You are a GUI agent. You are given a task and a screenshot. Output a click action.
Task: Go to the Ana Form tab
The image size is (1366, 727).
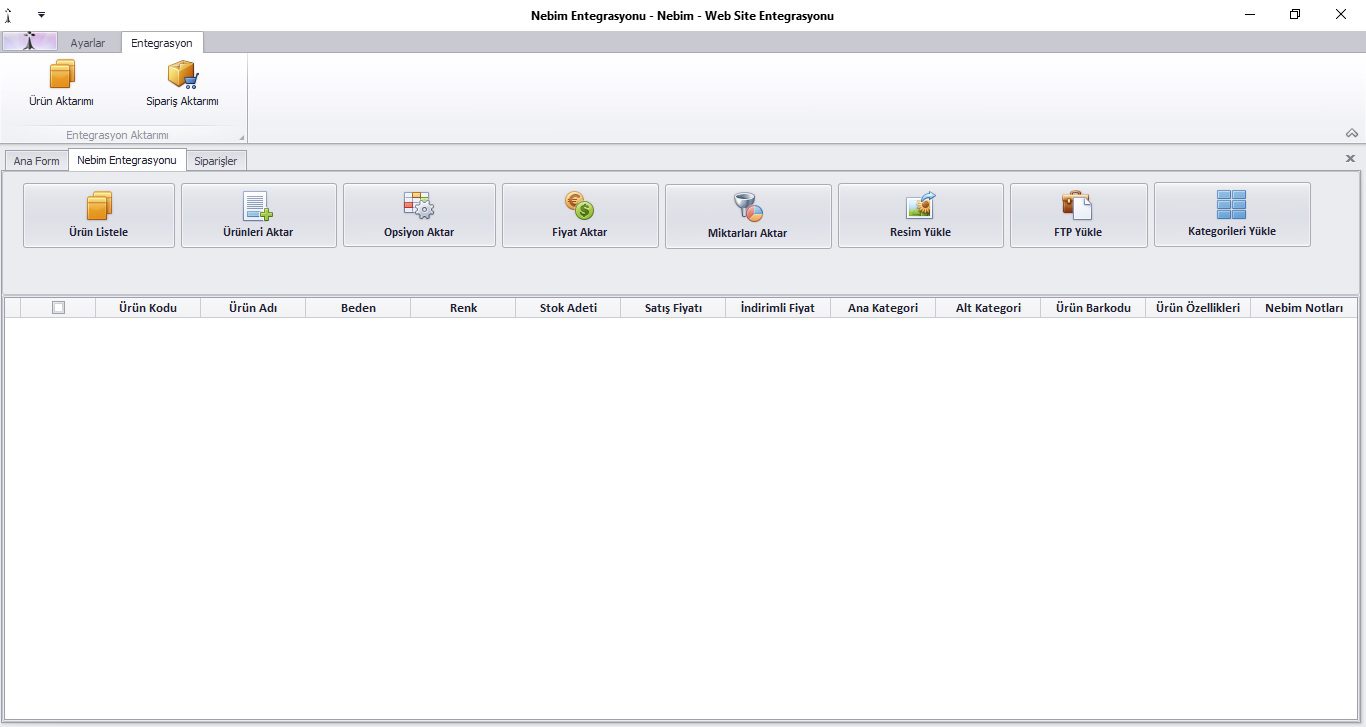[37, 161]
